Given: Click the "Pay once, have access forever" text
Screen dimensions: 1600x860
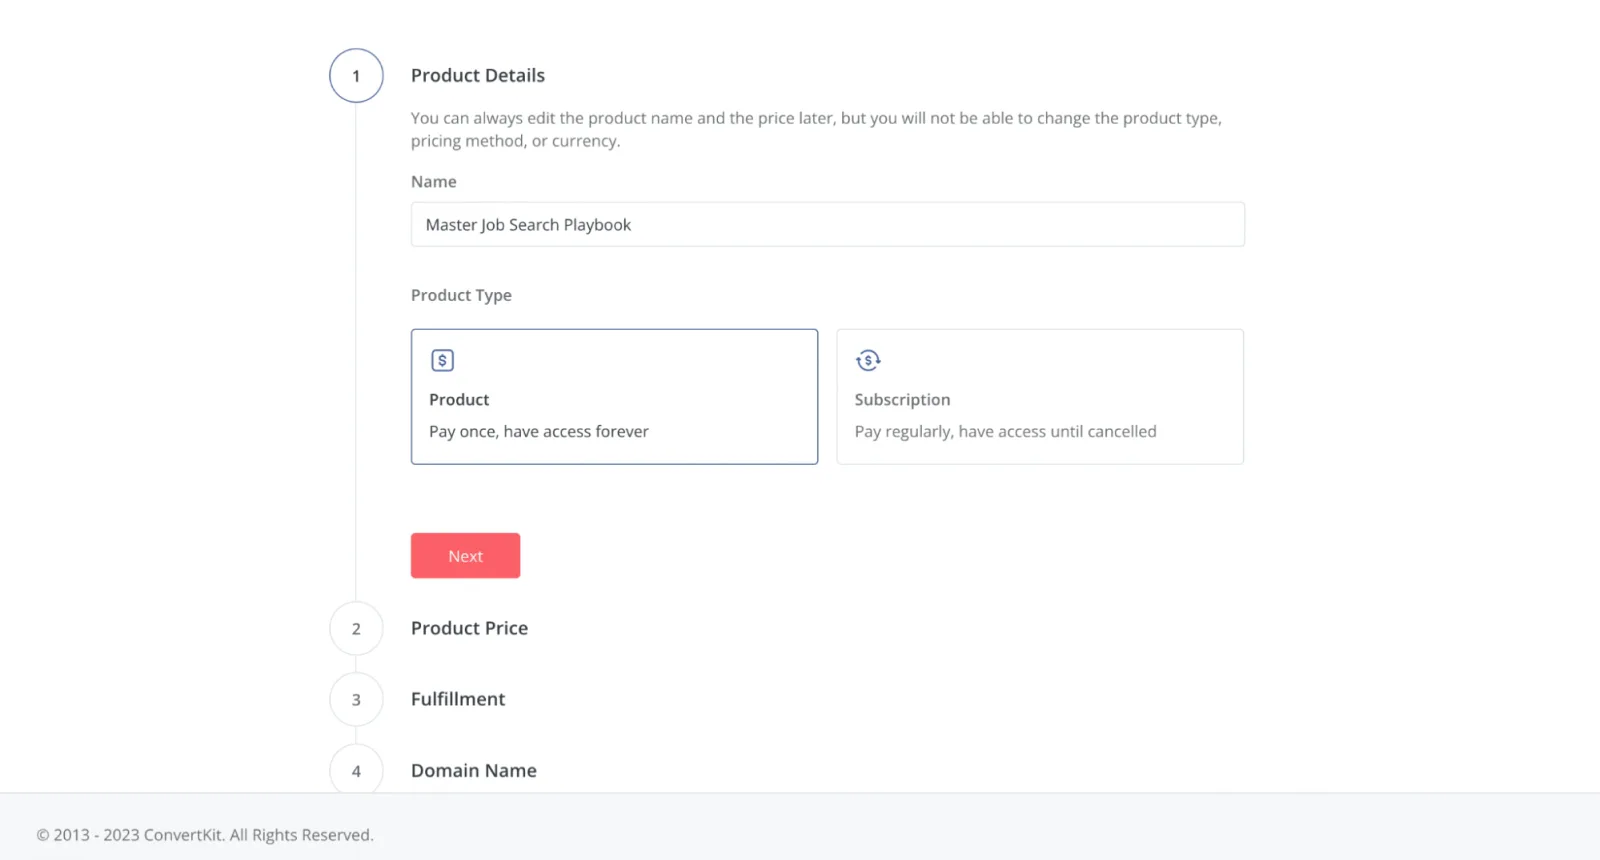Looking at the screenshot, I should point(539,432).
